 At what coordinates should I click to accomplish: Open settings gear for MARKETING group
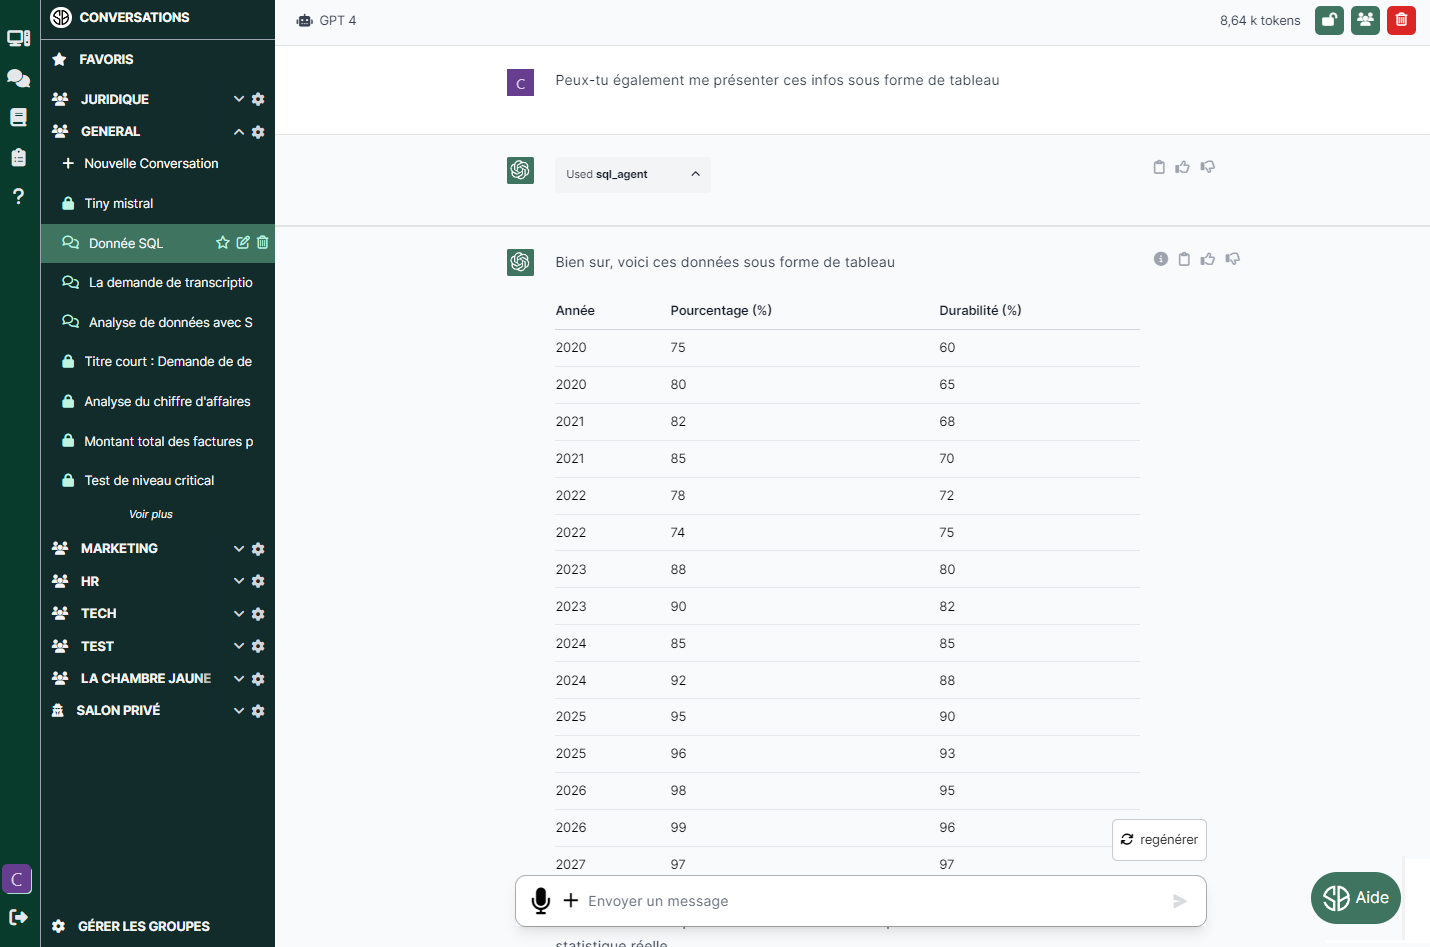click(x=258, y=549)
